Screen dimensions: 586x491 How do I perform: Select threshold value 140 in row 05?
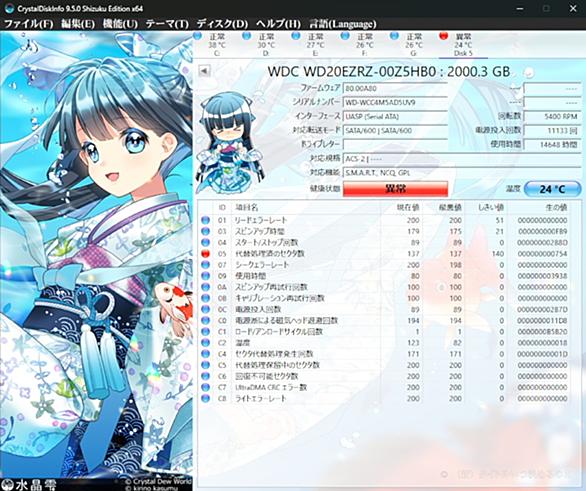[x=497, y=254]
